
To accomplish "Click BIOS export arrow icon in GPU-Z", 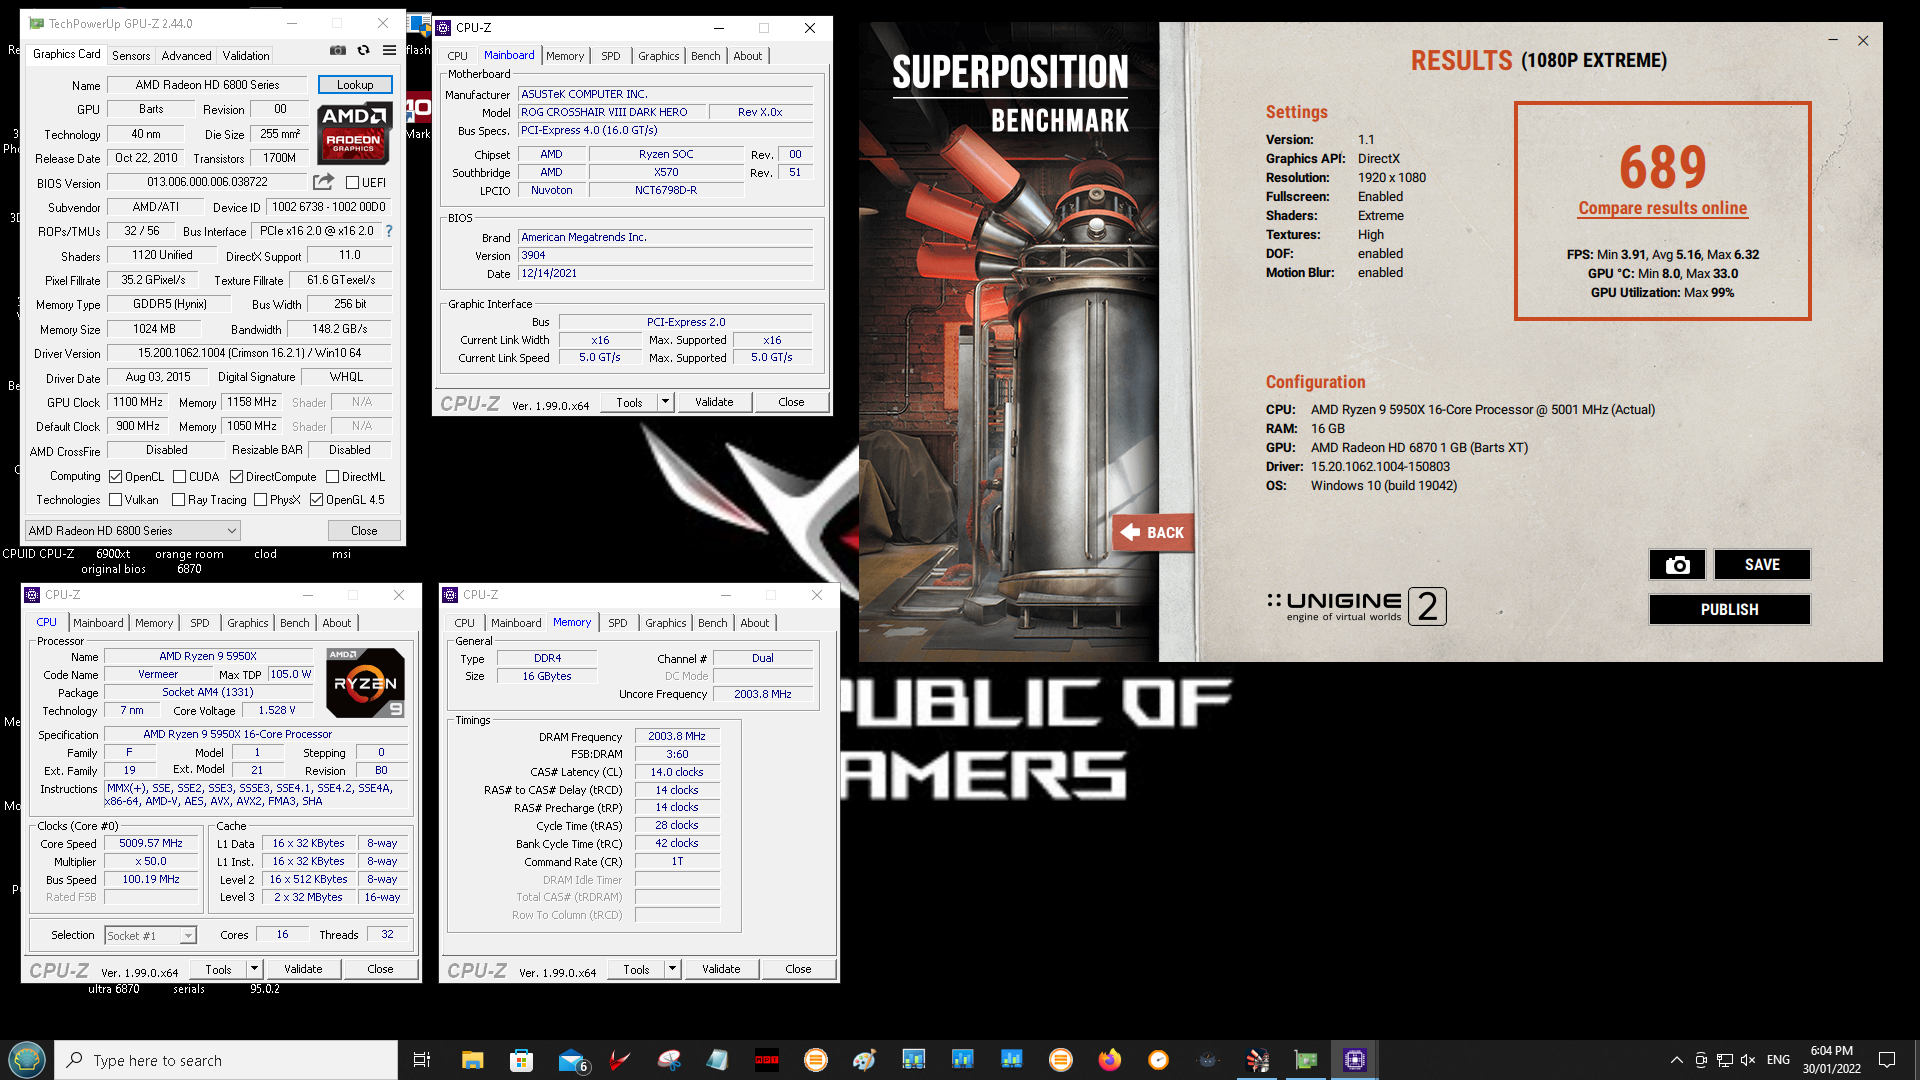I will 323,182.
